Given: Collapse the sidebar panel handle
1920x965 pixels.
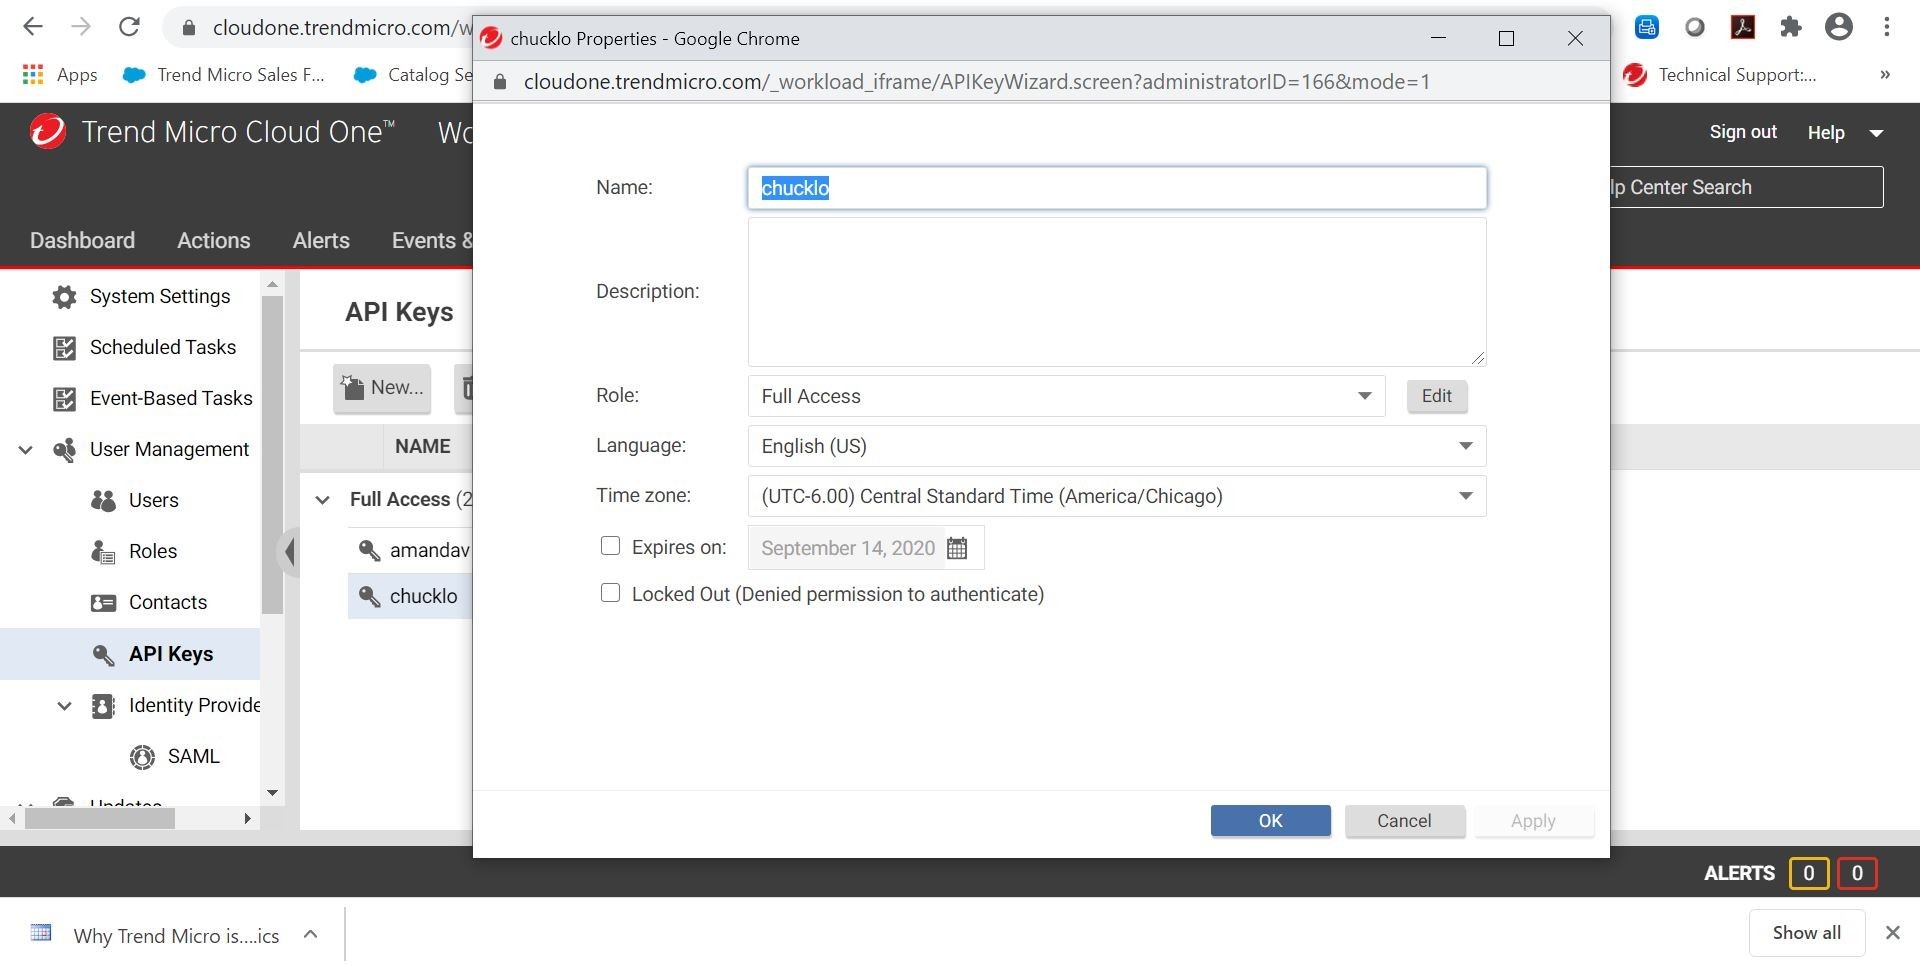Looking at the screenshot, I should coord(288,551).
